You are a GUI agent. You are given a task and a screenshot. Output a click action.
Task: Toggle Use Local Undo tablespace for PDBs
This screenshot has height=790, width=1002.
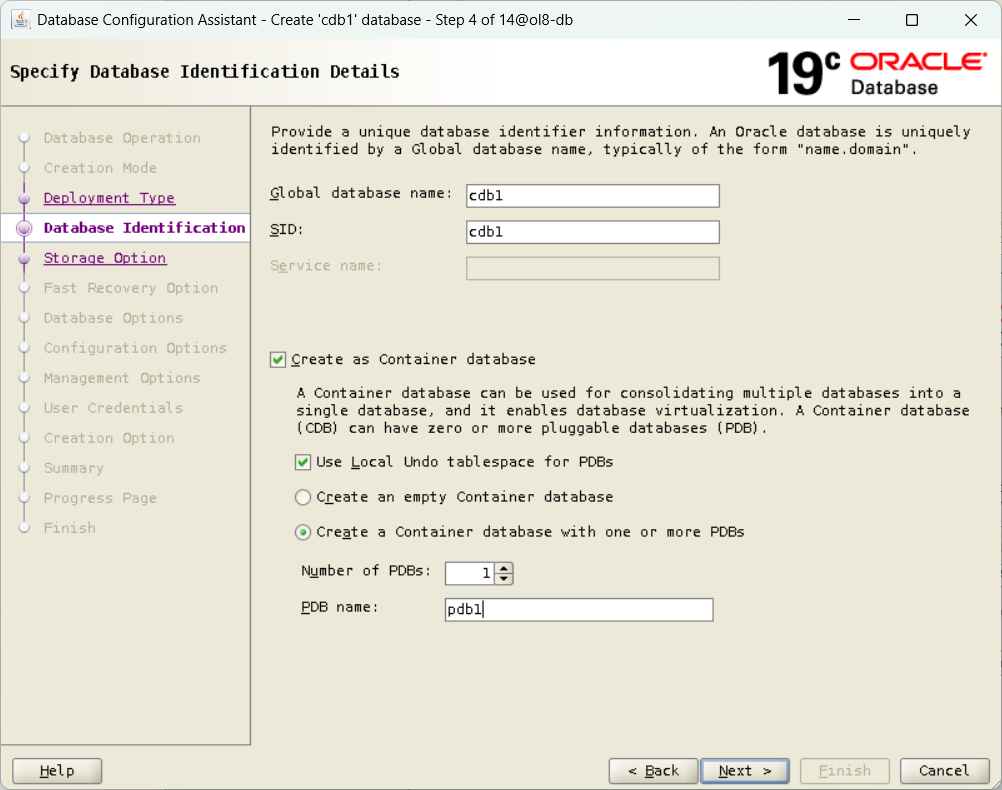(303, 462)
